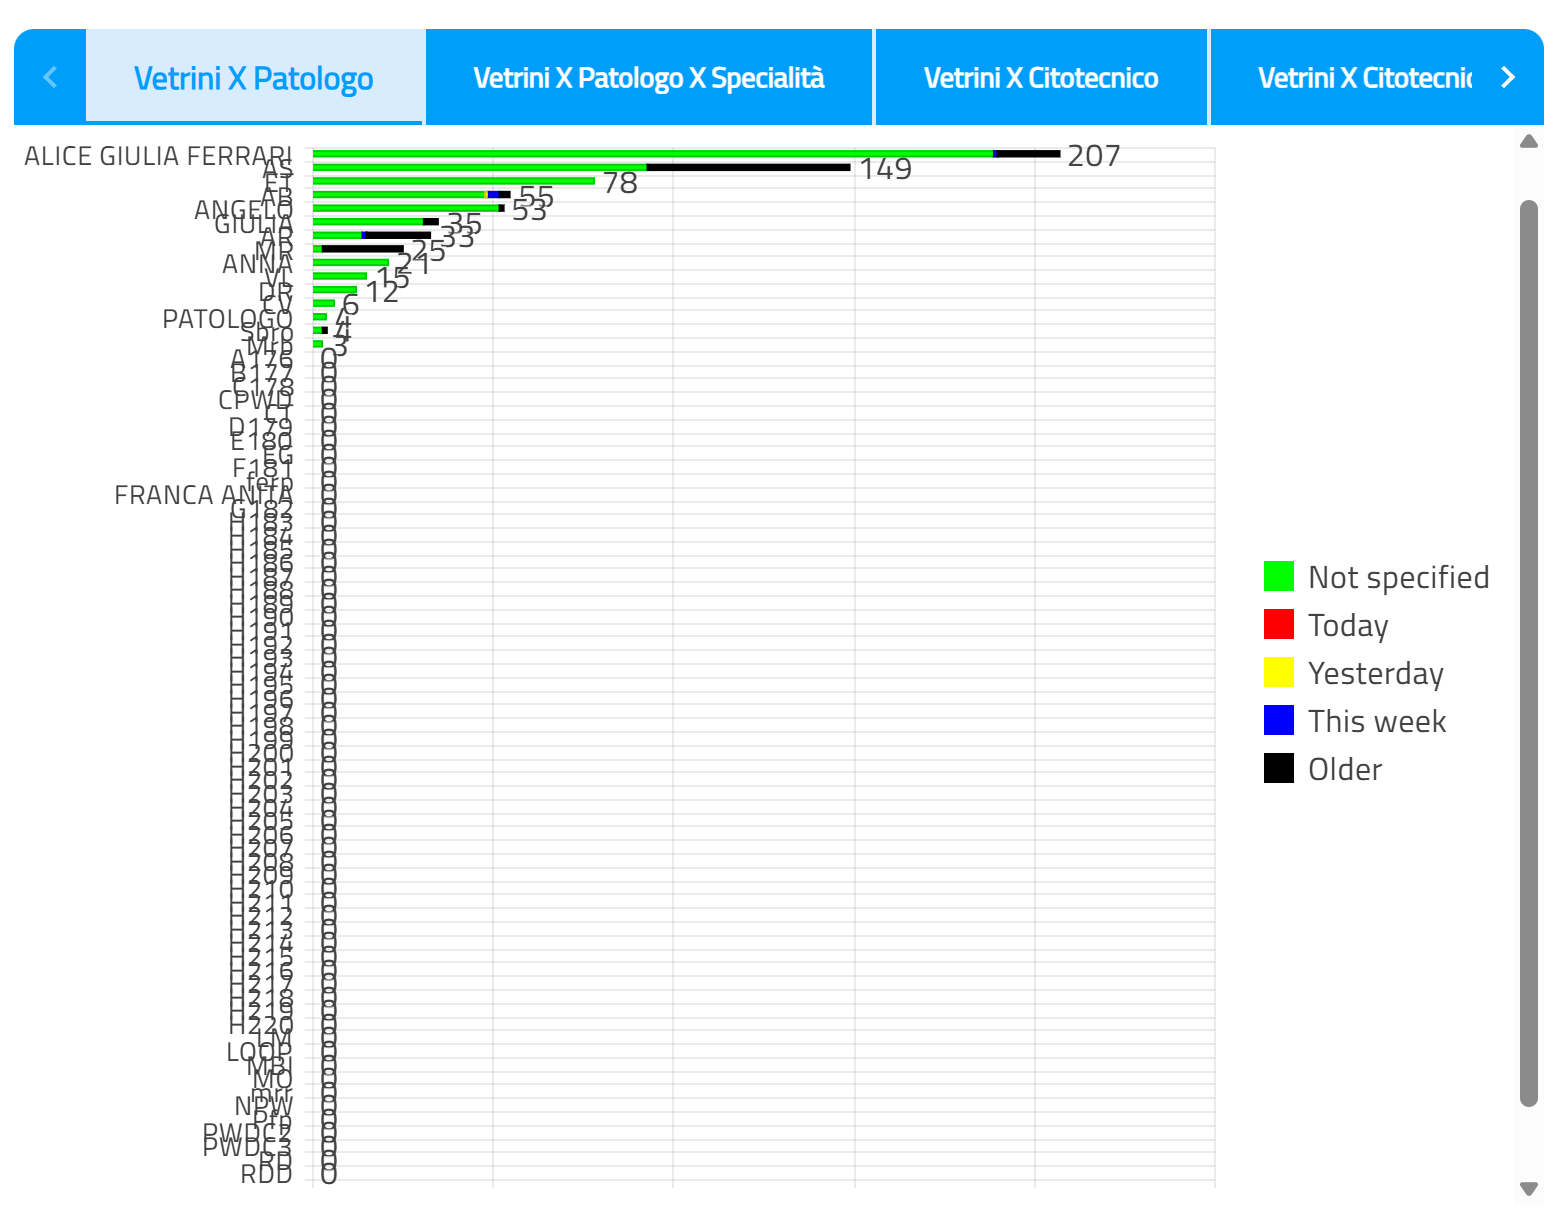Click the bar valued 149
The image size is (1564, 1219).
point(581,167)
